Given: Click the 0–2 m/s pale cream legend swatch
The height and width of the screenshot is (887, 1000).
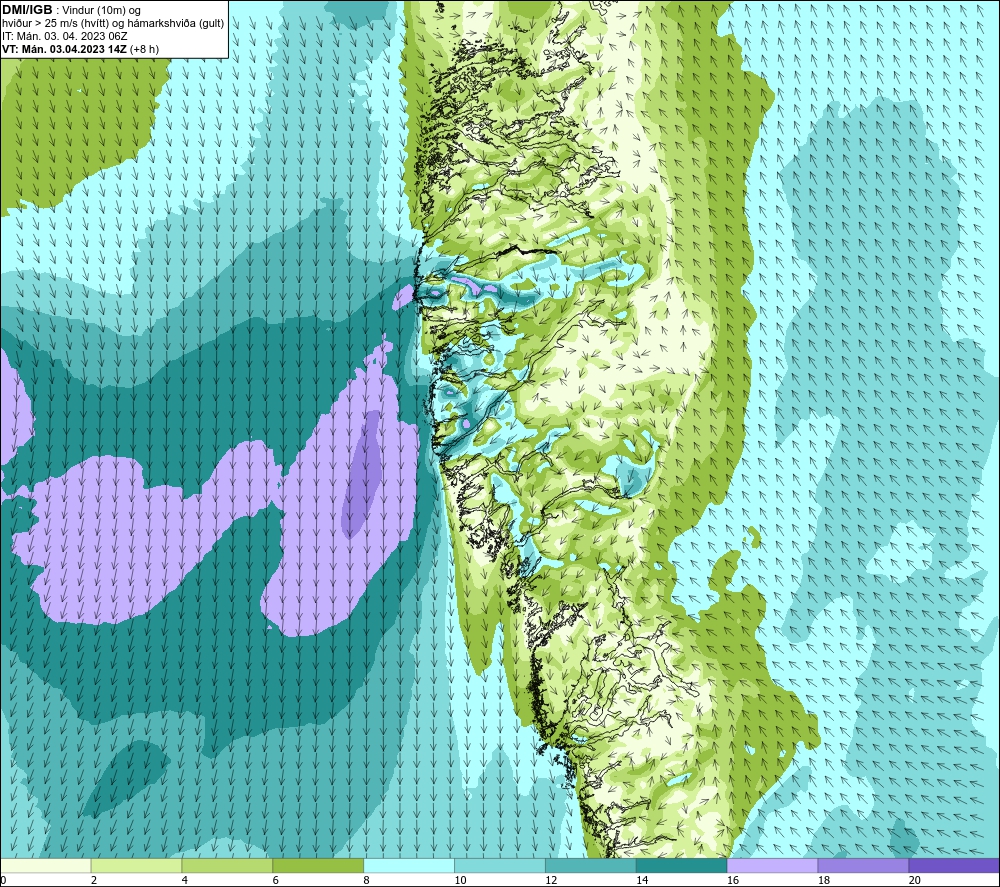Looking at the screenshot, I should point(46,865).
